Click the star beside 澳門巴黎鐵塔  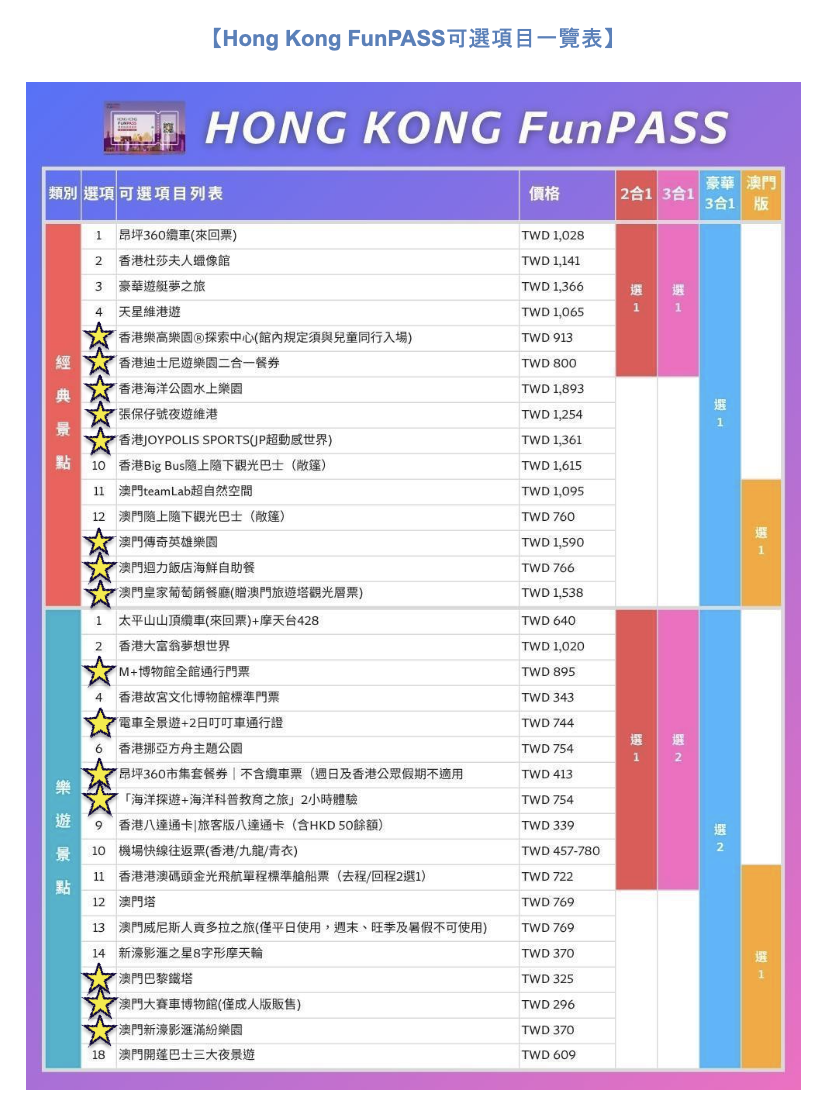(99, 978)
